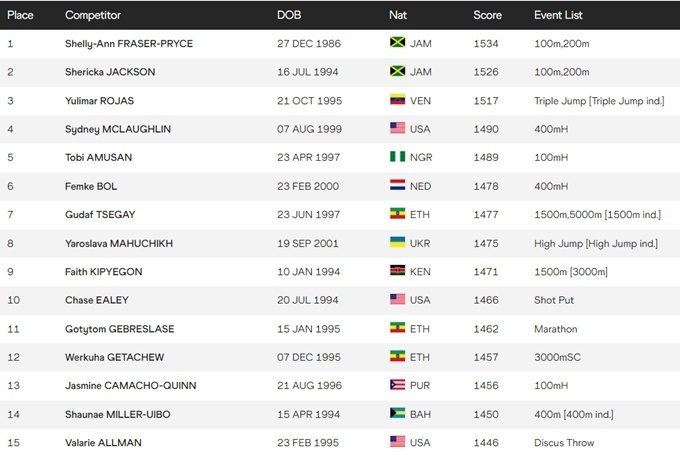Click Ukraine flag for Yaroslava Mahuchikh
The width and height of the screenshot is (680, 455).
(396, 243)
